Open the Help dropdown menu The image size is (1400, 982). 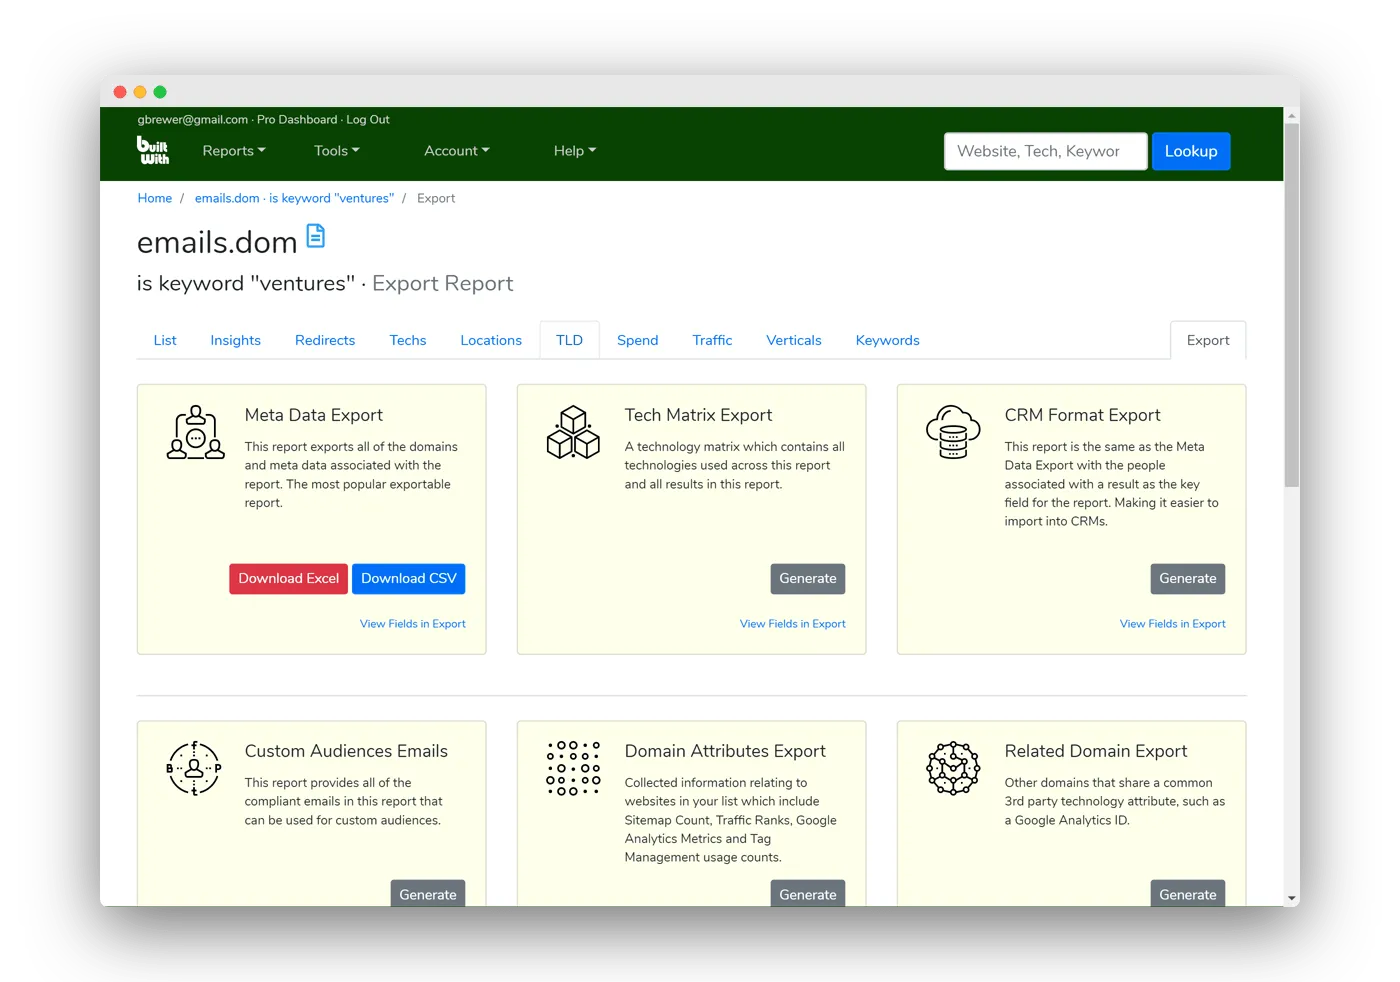[574, 151]
